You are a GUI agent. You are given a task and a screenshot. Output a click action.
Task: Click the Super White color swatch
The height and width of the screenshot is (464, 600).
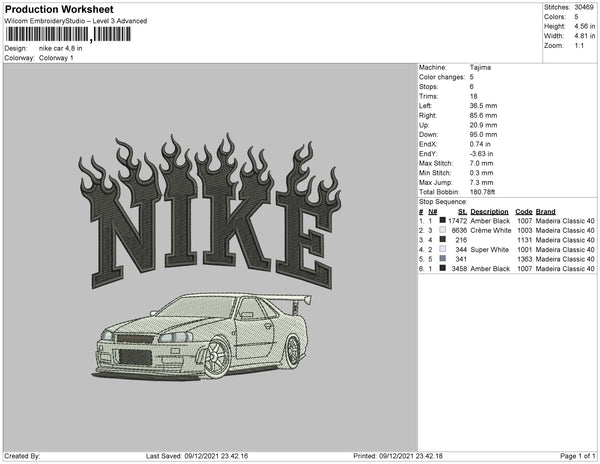443,249
